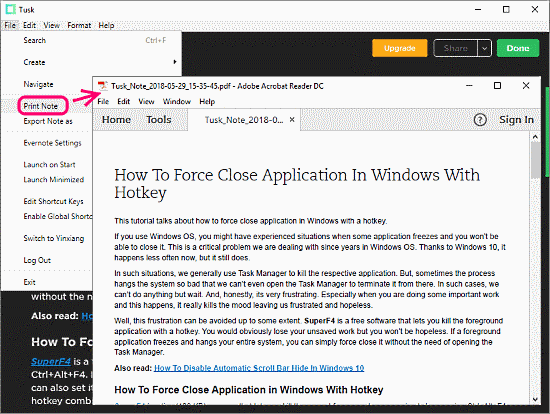Viewport: 550px width, 414px height.
Task: Open the Acrobat Reader Window menu
Action: (176, 101)
